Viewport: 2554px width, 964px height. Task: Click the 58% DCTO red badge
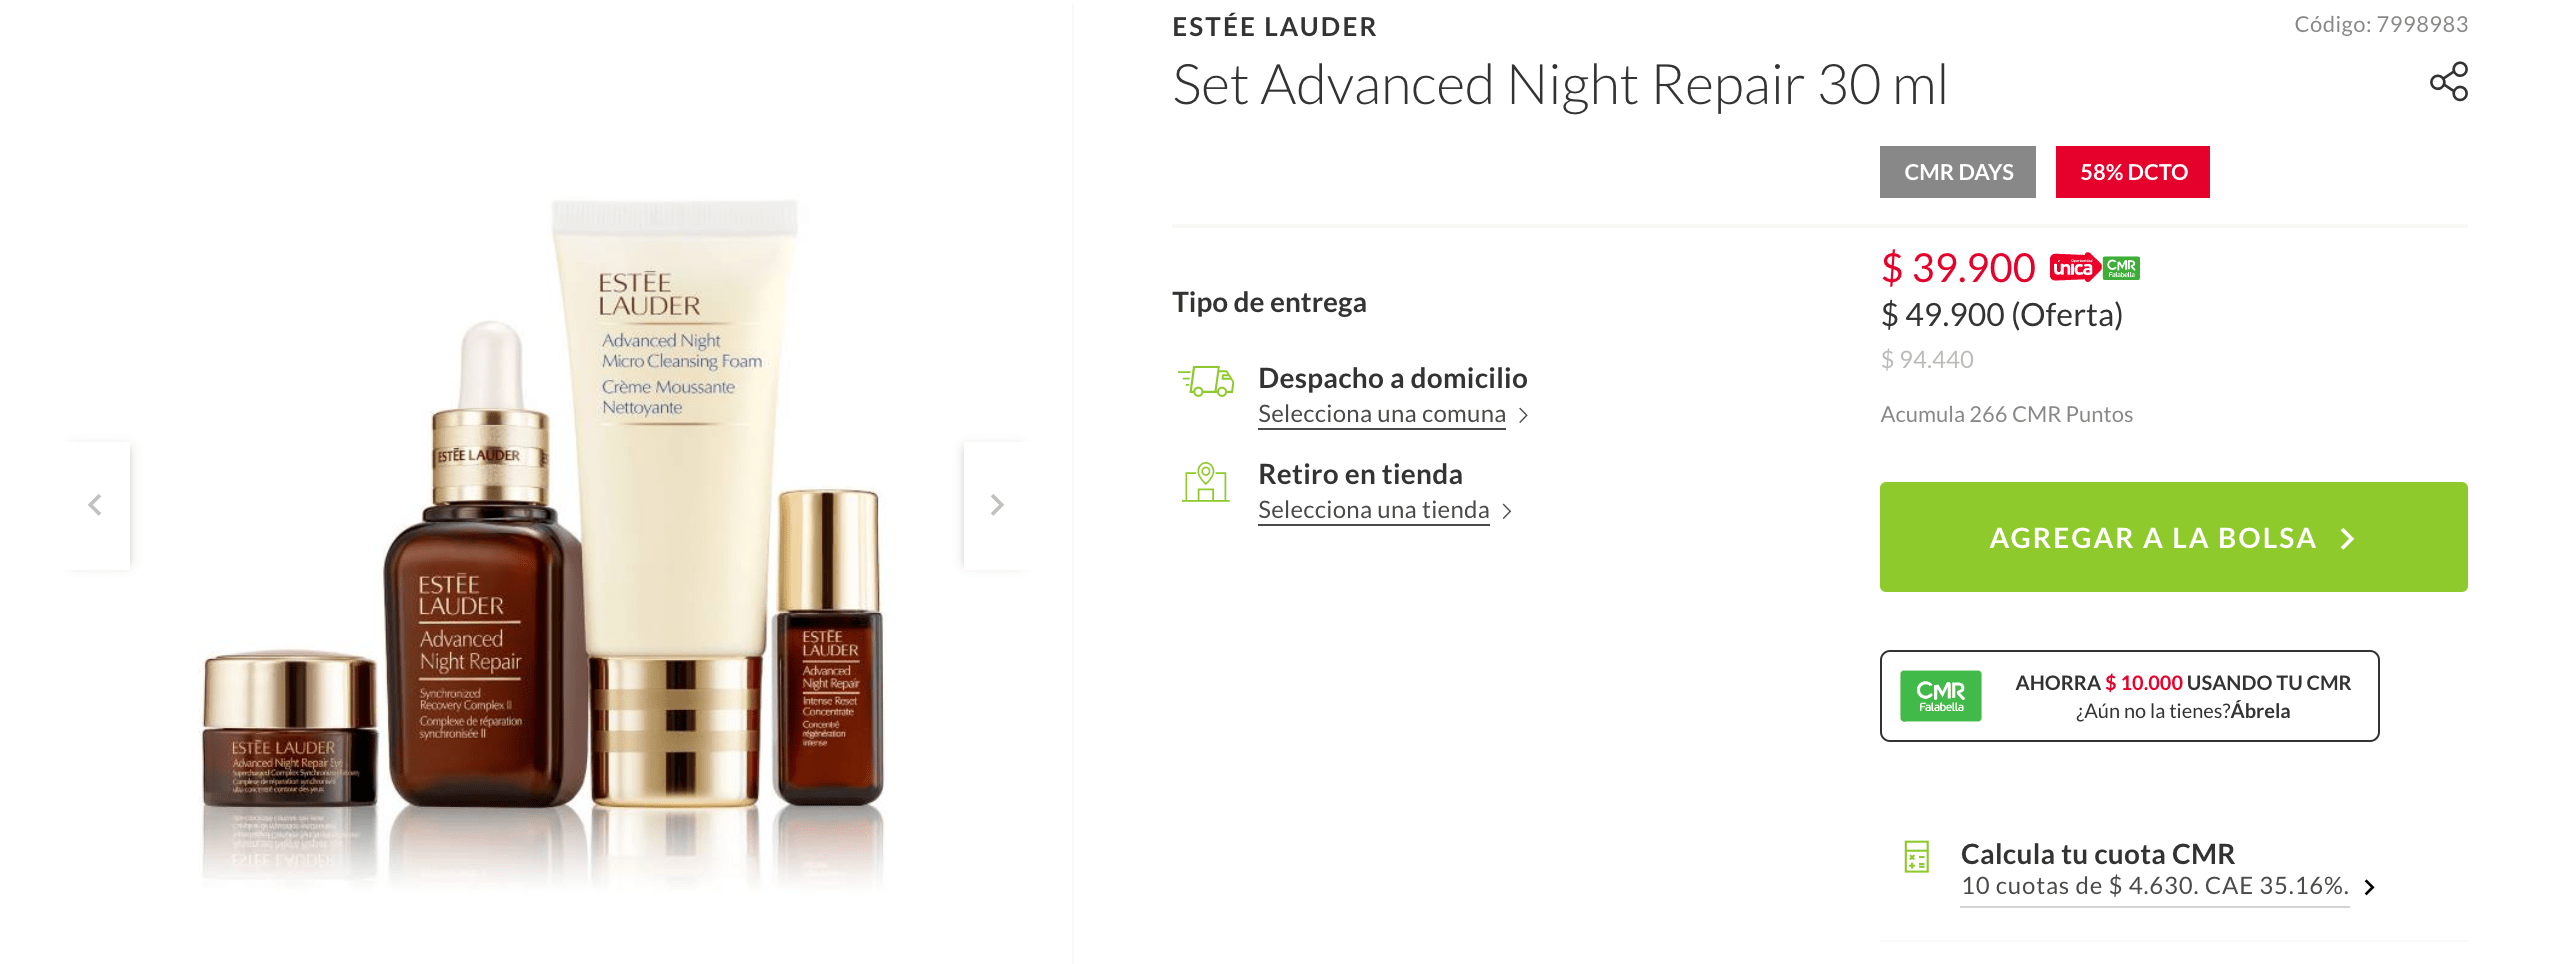click(x=2132, y=172)
